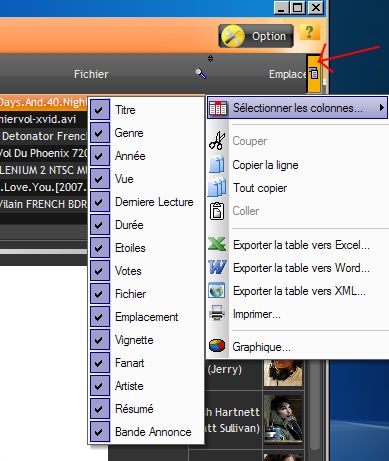Expand the Sélectionner les colonnes submenu arrow

(x=381, y=108)
